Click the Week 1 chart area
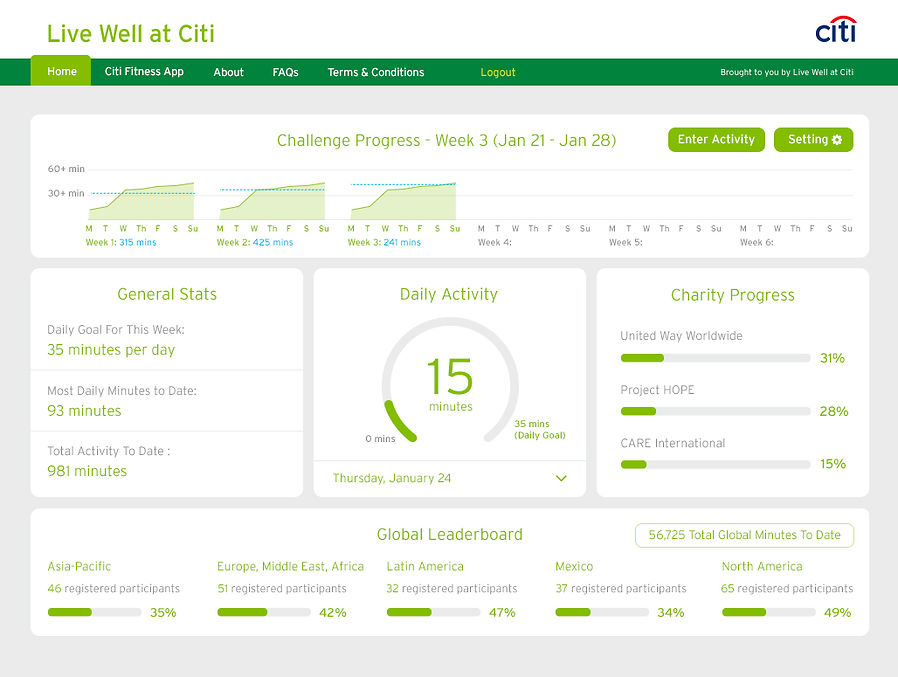This screenshot has height=677, width=898. [x=141, y=201]
